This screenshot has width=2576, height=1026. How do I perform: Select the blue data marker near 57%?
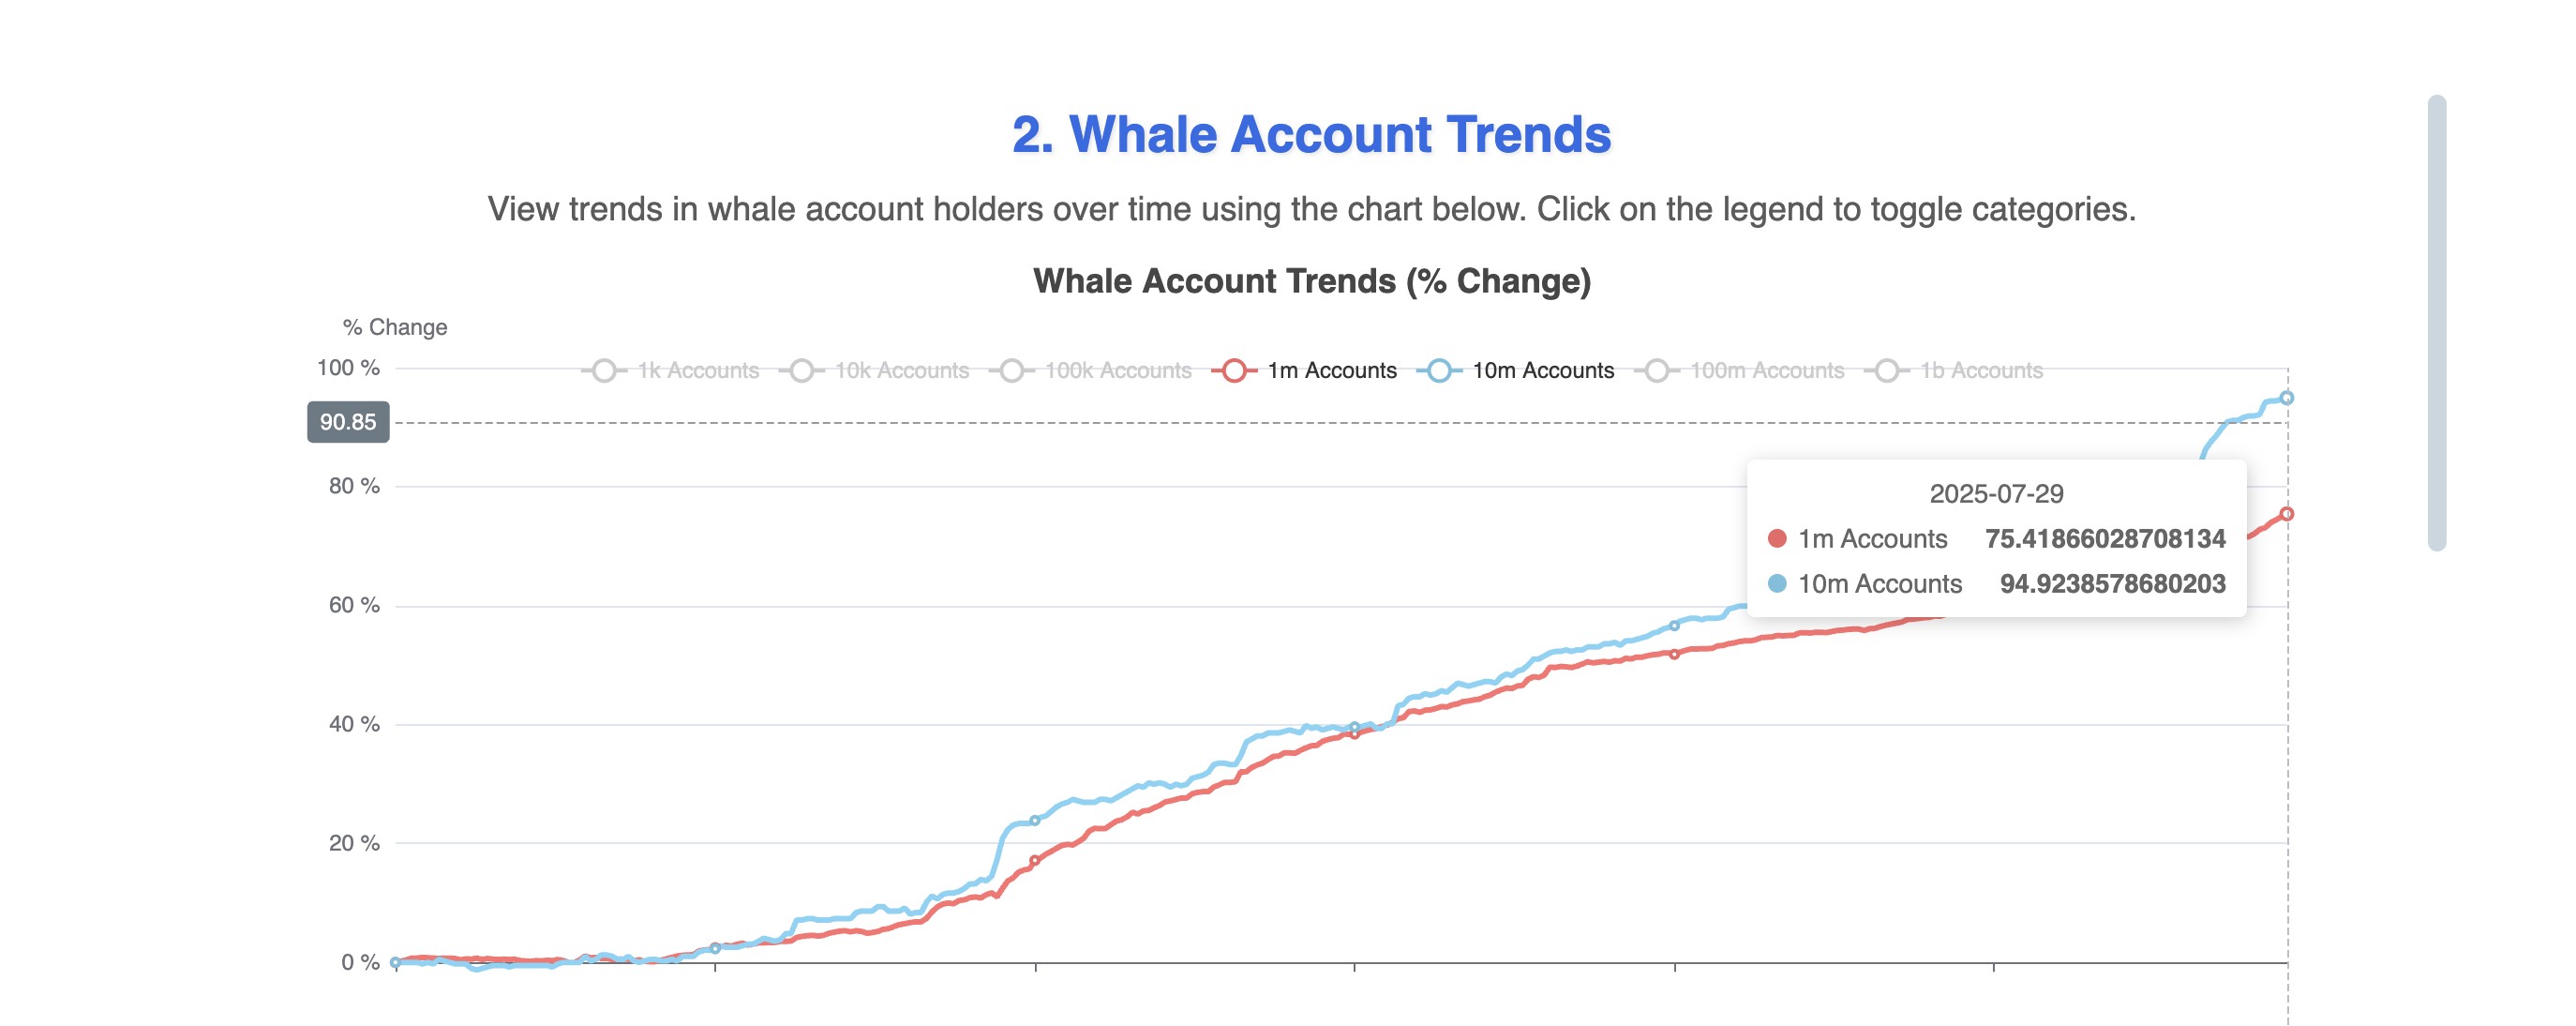click(1674, 626)
